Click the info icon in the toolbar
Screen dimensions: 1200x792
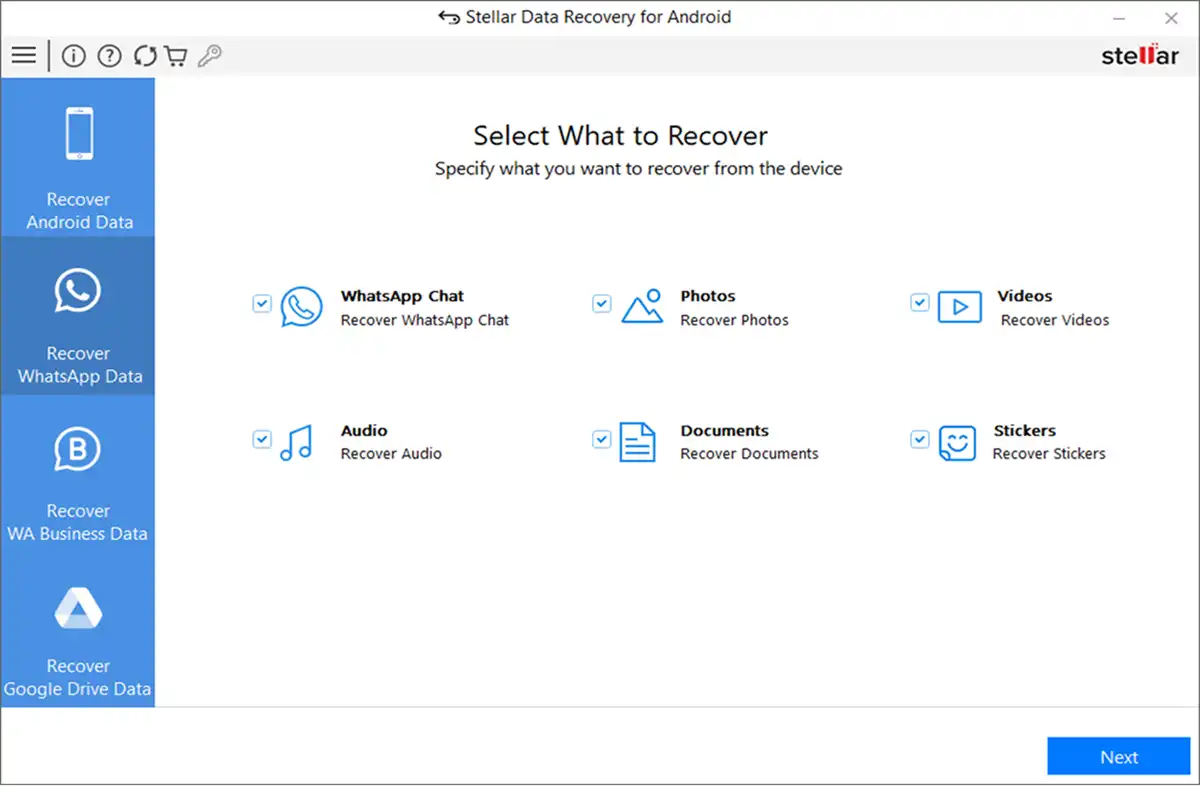73,55
